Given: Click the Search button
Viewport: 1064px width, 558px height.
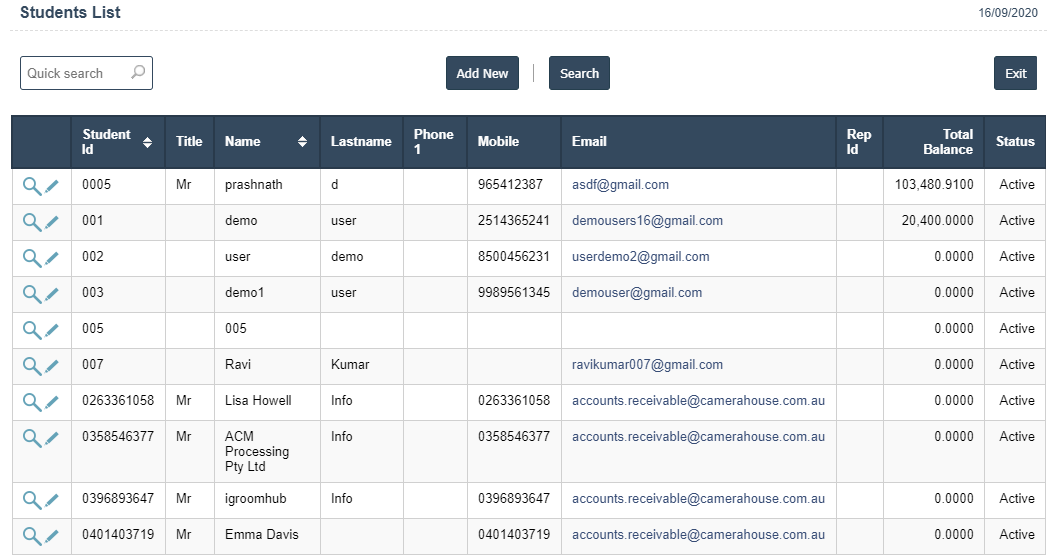Looking at the screenshot, I should click(579, 73).
